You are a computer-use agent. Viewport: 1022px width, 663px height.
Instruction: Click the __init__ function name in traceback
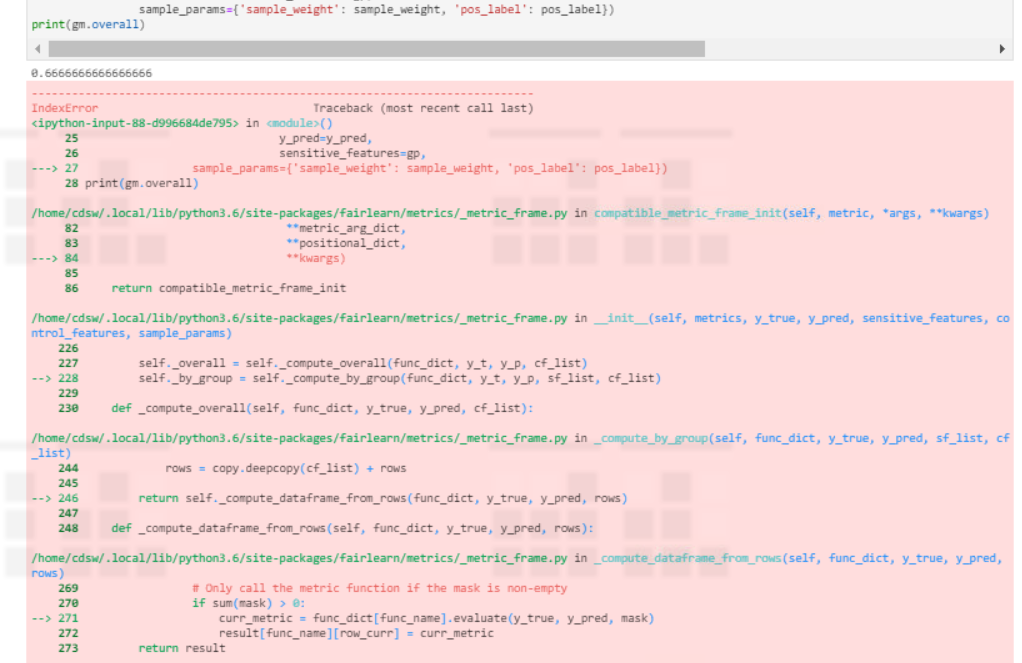[620, 318]
